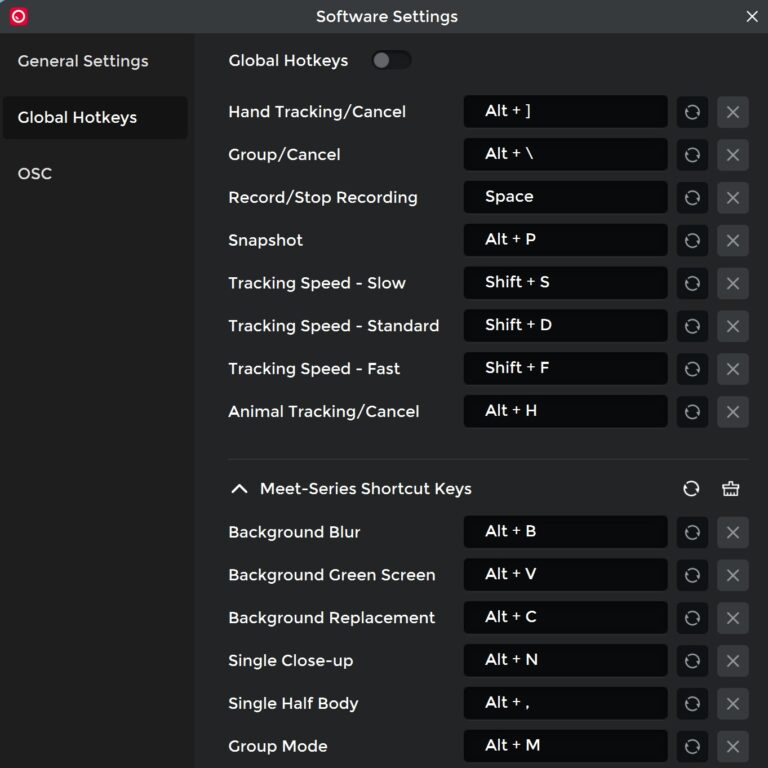Clear all Meet-Series shortcut keys
The width and height of the screenshot is (768, 768).
tap(731, 489)
